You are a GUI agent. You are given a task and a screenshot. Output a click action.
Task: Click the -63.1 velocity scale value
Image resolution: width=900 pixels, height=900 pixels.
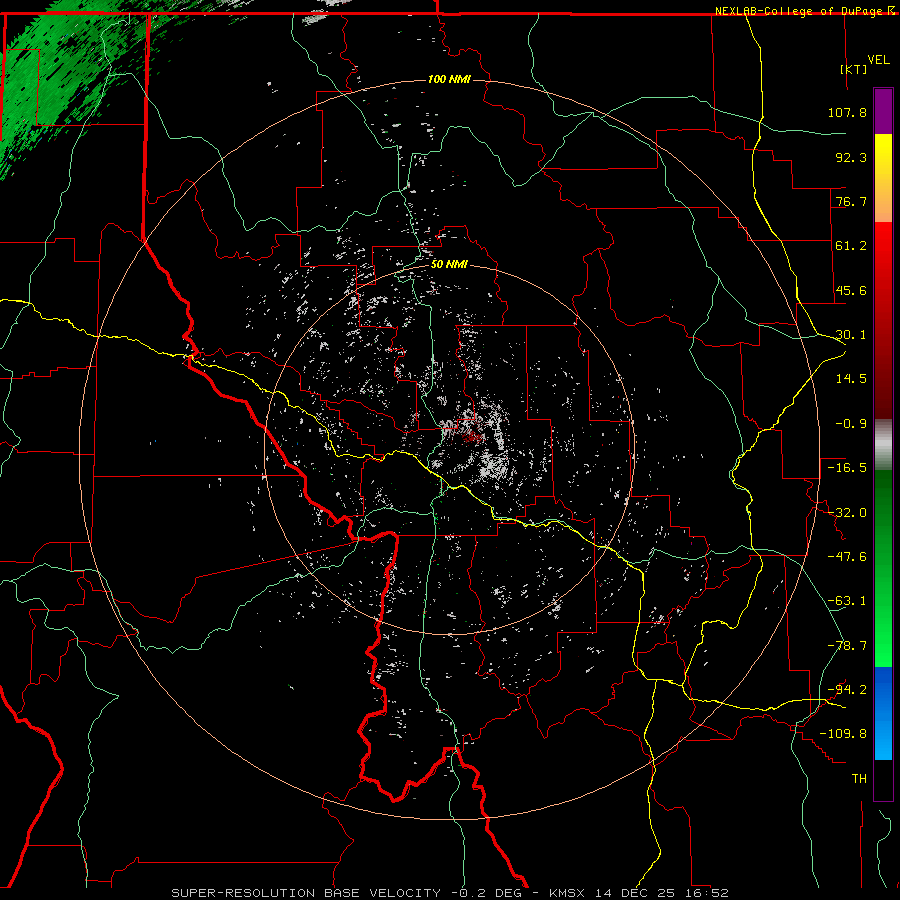(x=847, y=601)
